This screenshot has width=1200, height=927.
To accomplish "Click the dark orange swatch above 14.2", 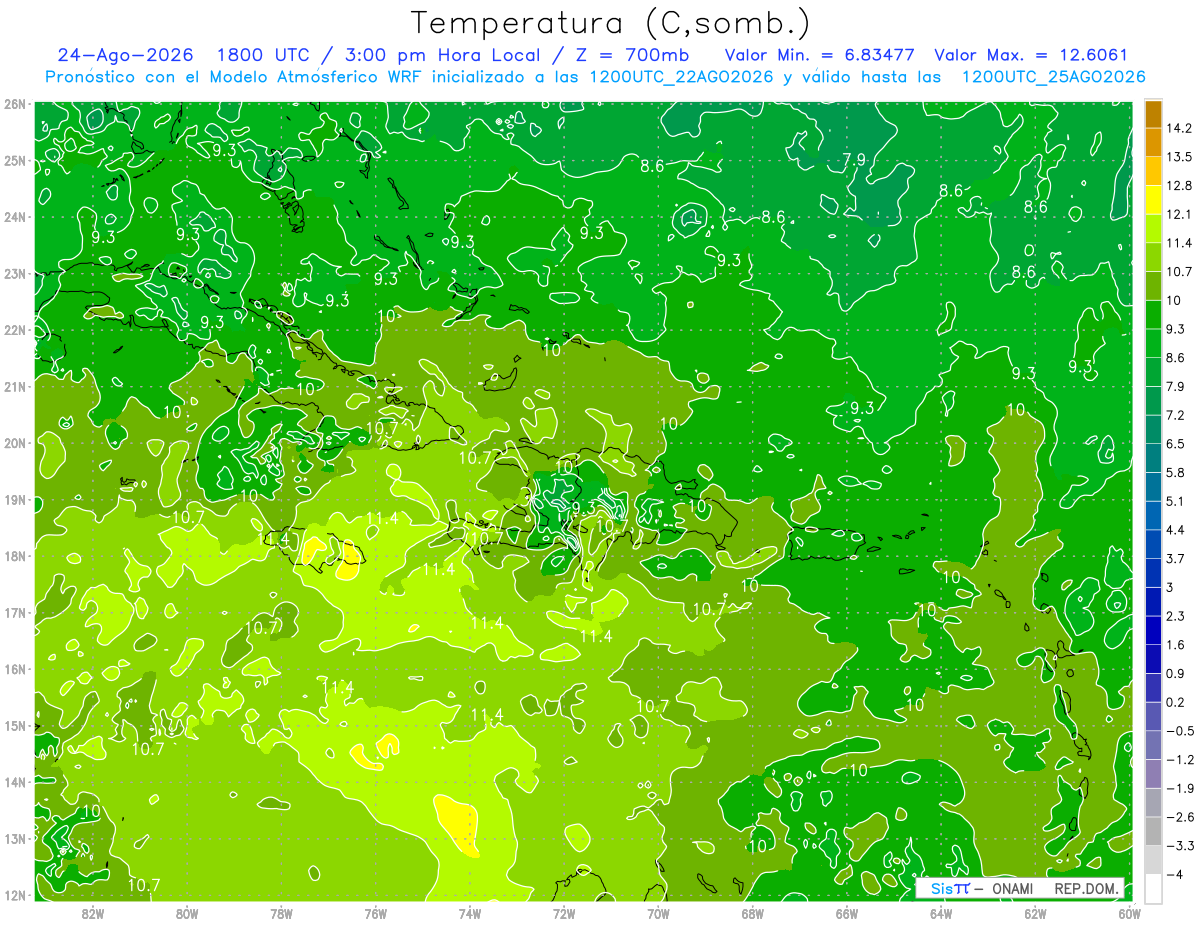I will click(1153, 114).
